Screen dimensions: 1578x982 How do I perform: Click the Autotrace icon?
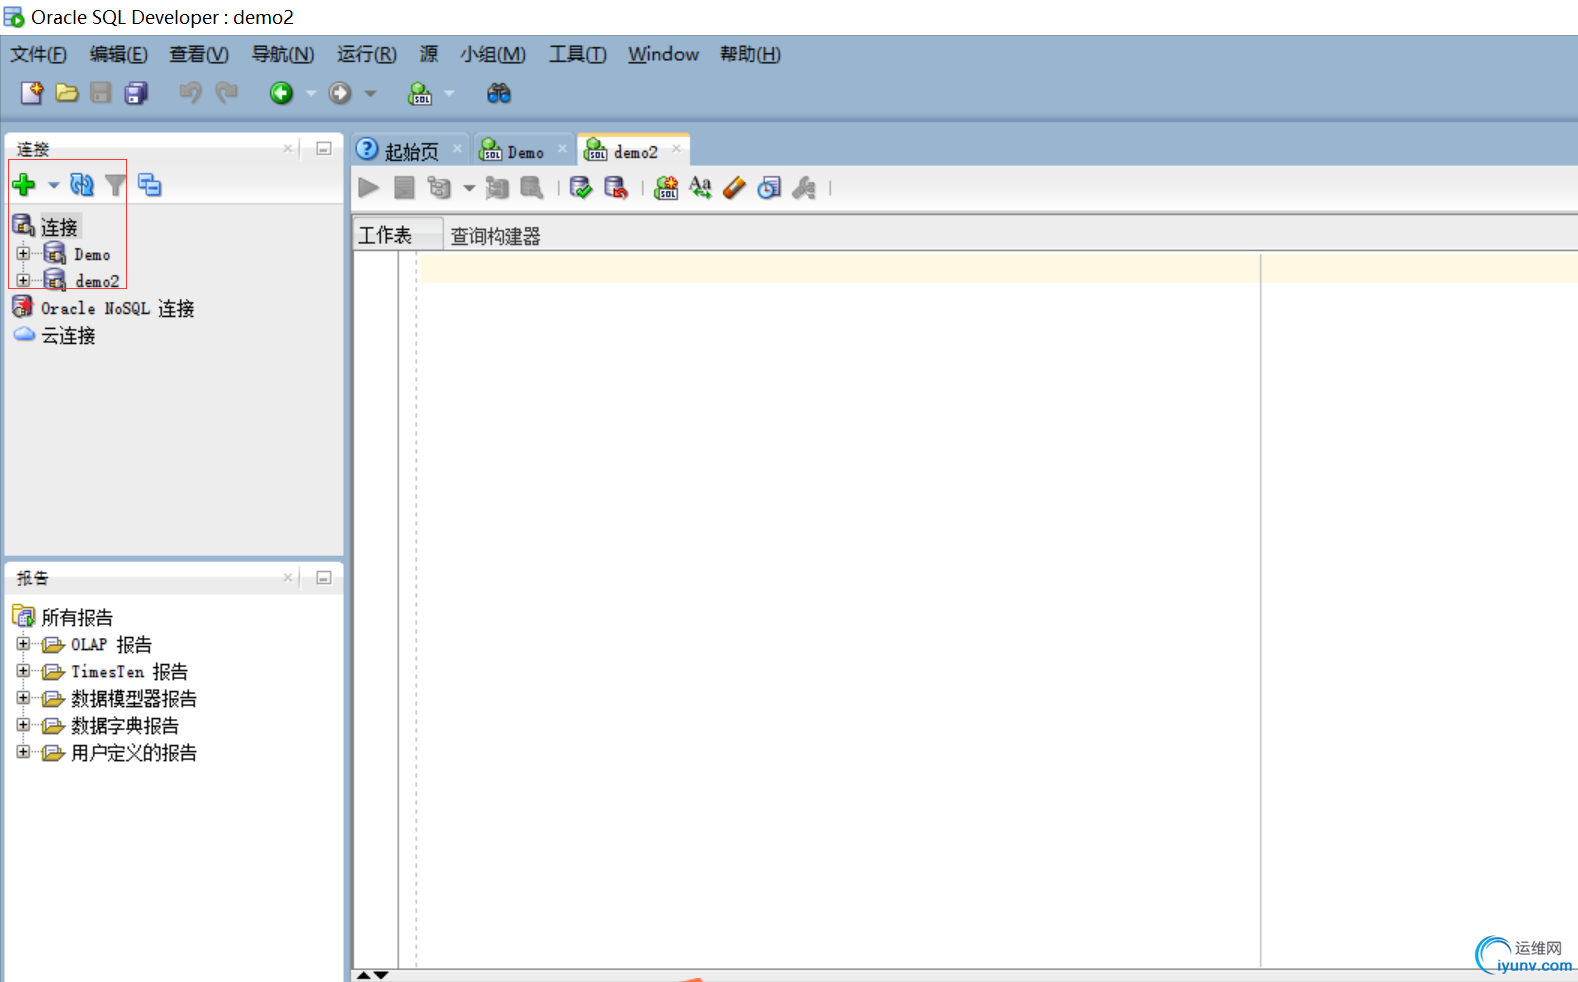[497, 187]
